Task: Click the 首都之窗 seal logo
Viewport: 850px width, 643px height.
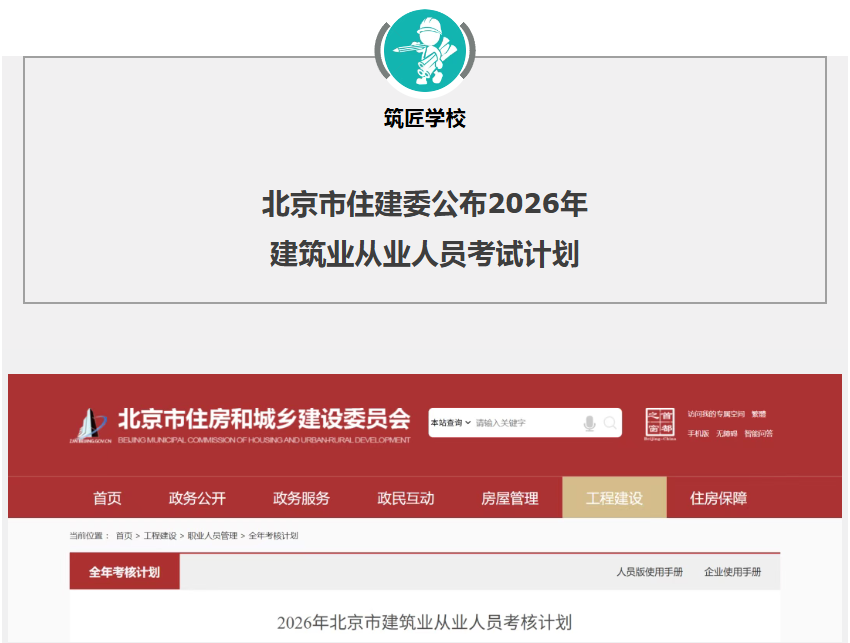Action: 660,424
